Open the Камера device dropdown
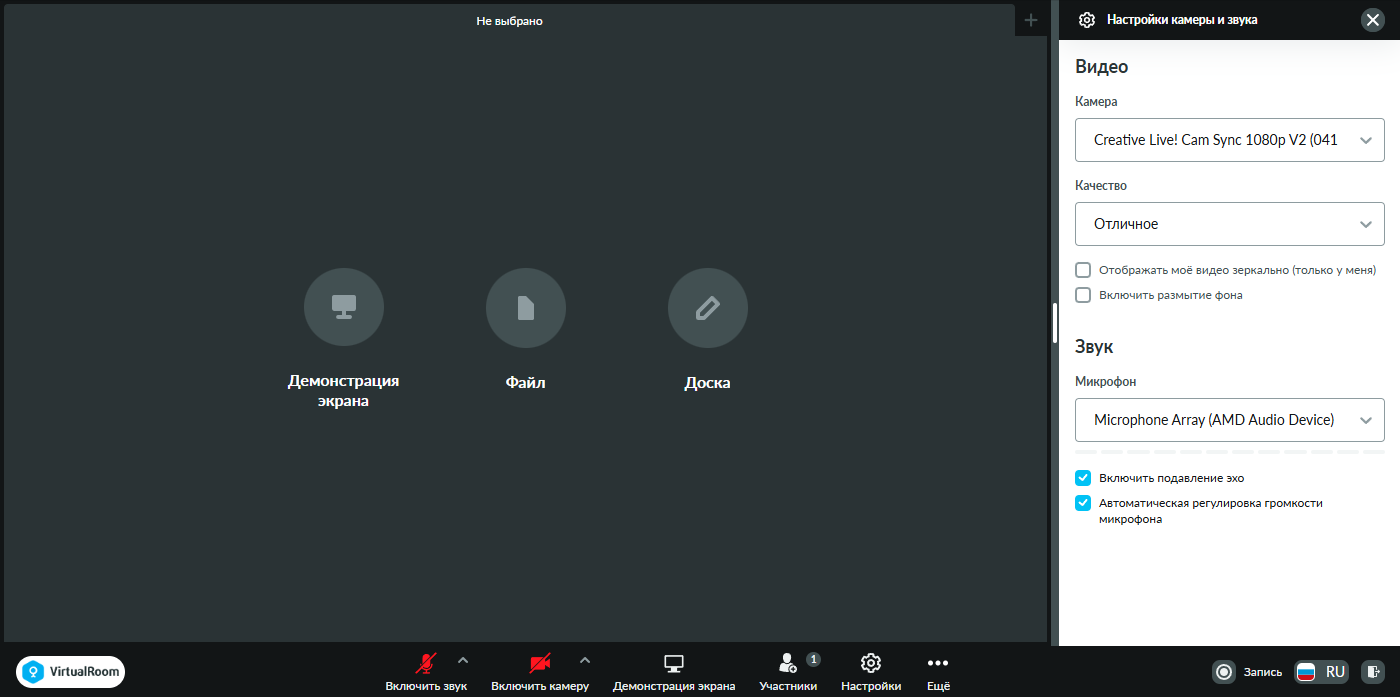Screen dimensions: 1400x697 (x=1230, y=140)
